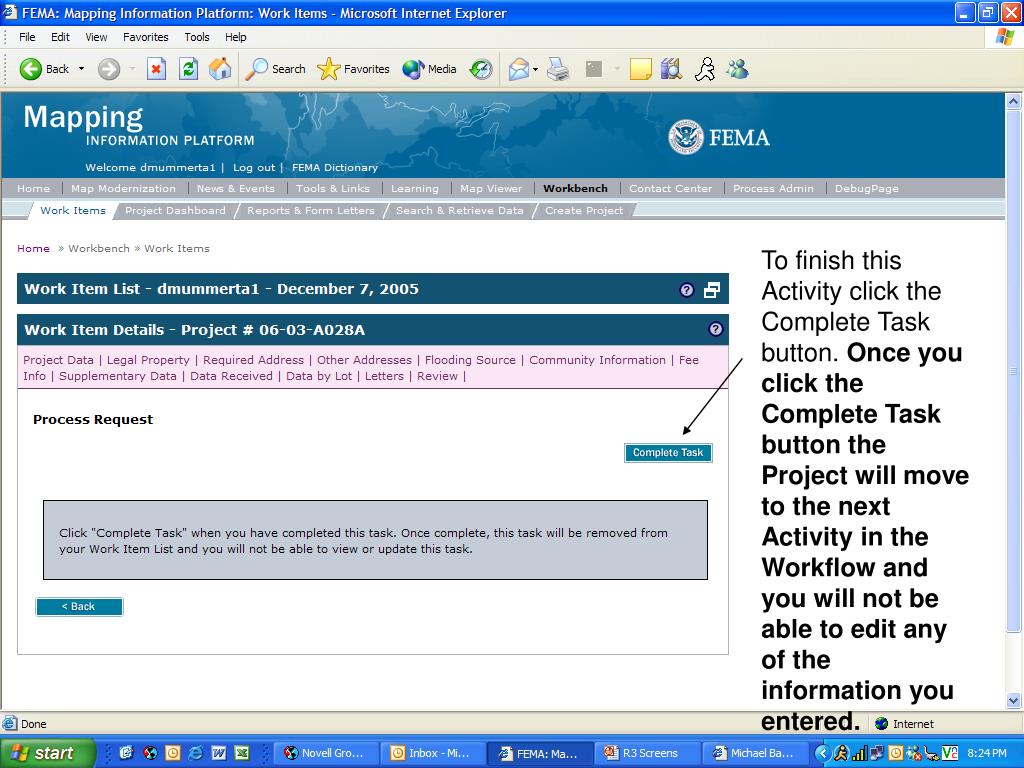This screenshot has height=768, width=1024.
Task: Open the Project Data section link
Action: coord(58,360)
